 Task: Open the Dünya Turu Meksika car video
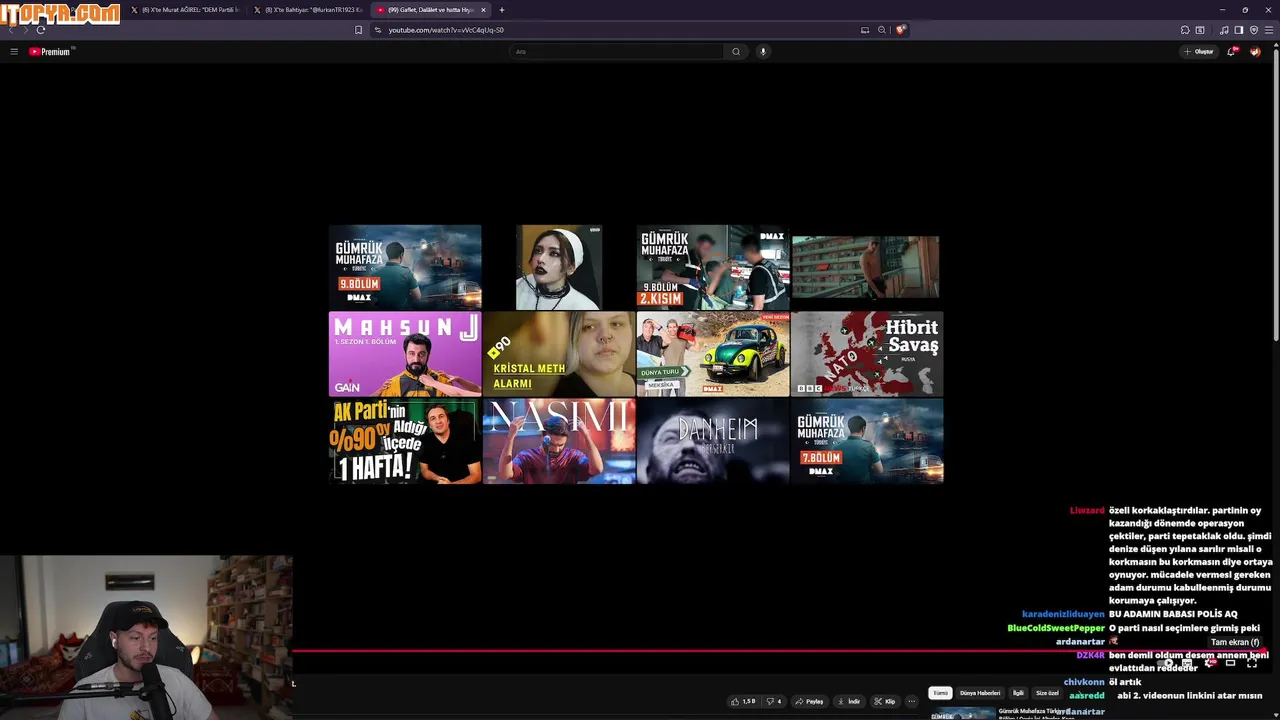click(x=713, y=354)
